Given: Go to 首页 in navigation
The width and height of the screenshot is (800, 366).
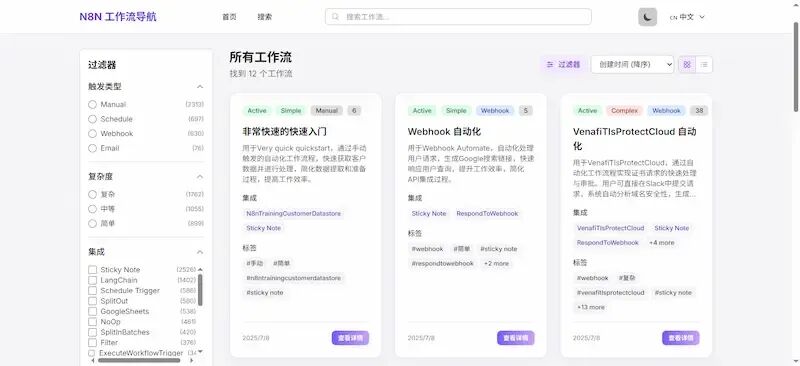Looking at the screenshot, I should [229, 17].
